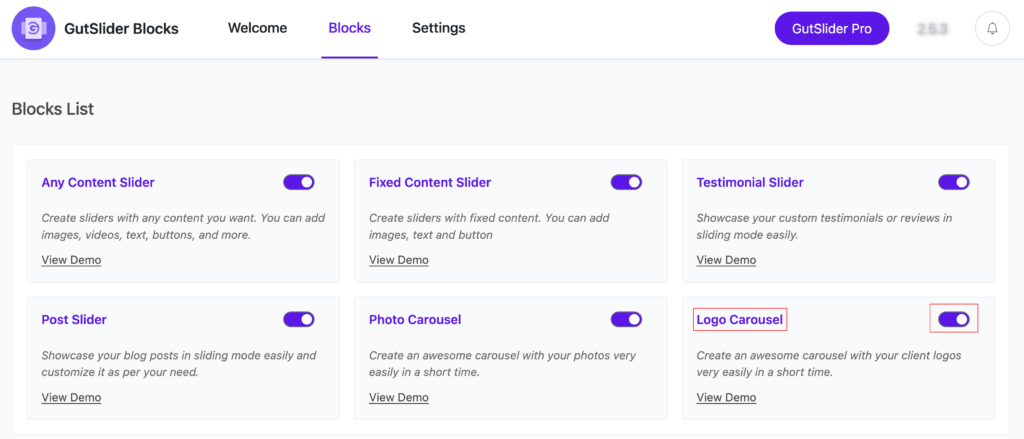Toggle the Photo Carousel switch
Image resolution: width=1024 pixels, height=439 pixels.
[x=626, y=319]
